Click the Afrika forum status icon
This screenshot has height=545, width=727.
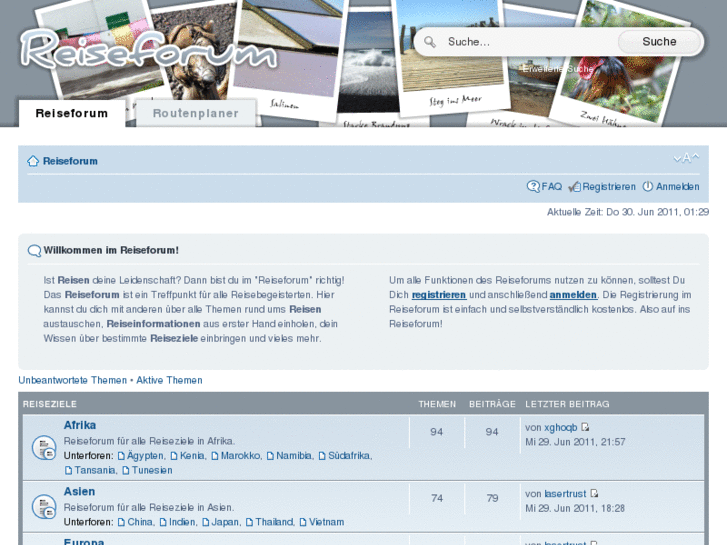pyautogui.click(x=44, y=448)
